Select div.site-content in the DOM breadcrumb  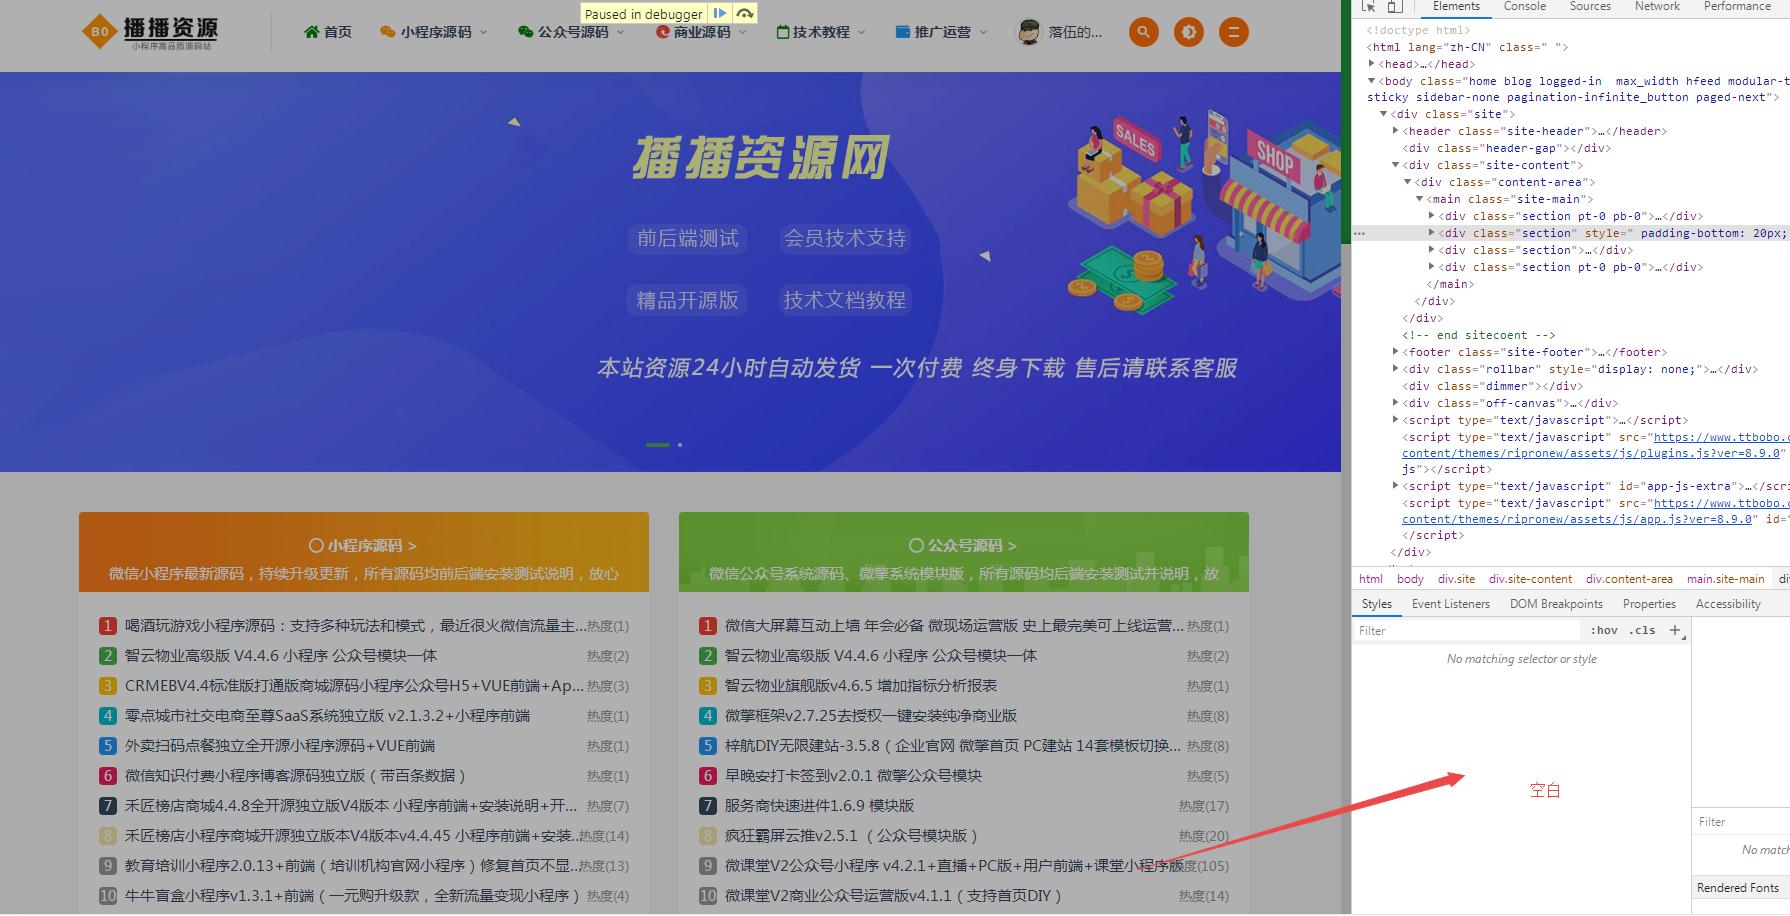pyautogui.click(x=1530, y=579)
